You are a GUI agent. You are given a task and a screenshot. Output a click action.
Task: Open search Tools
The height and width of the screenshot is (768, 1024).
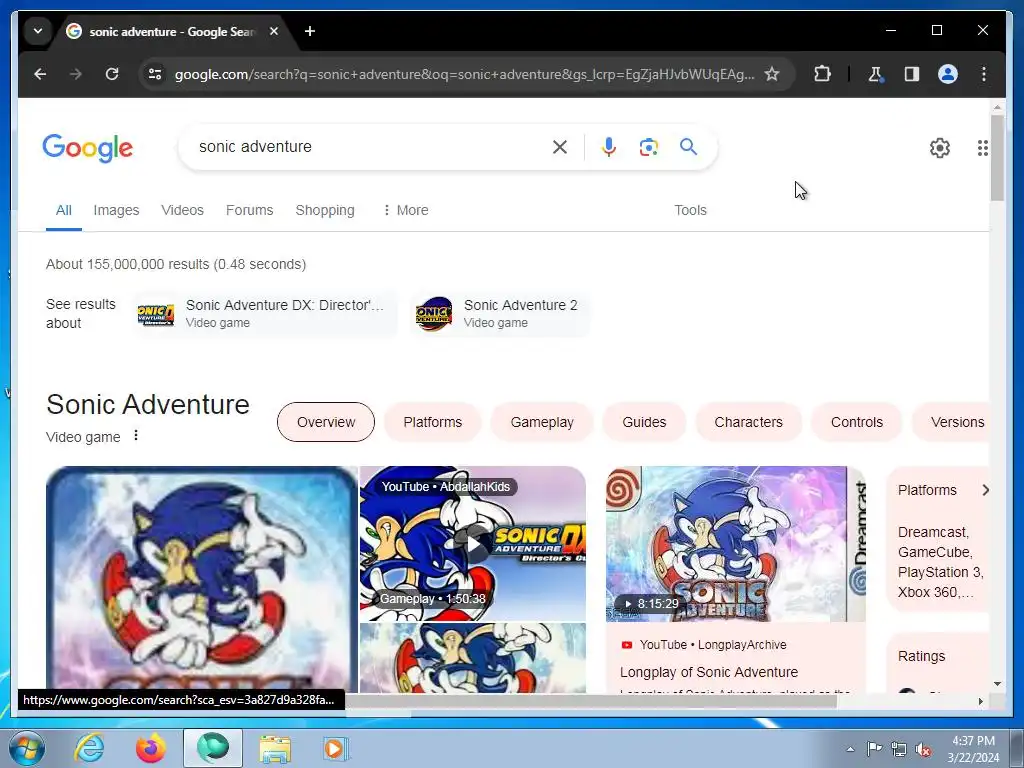pos(690,210)
